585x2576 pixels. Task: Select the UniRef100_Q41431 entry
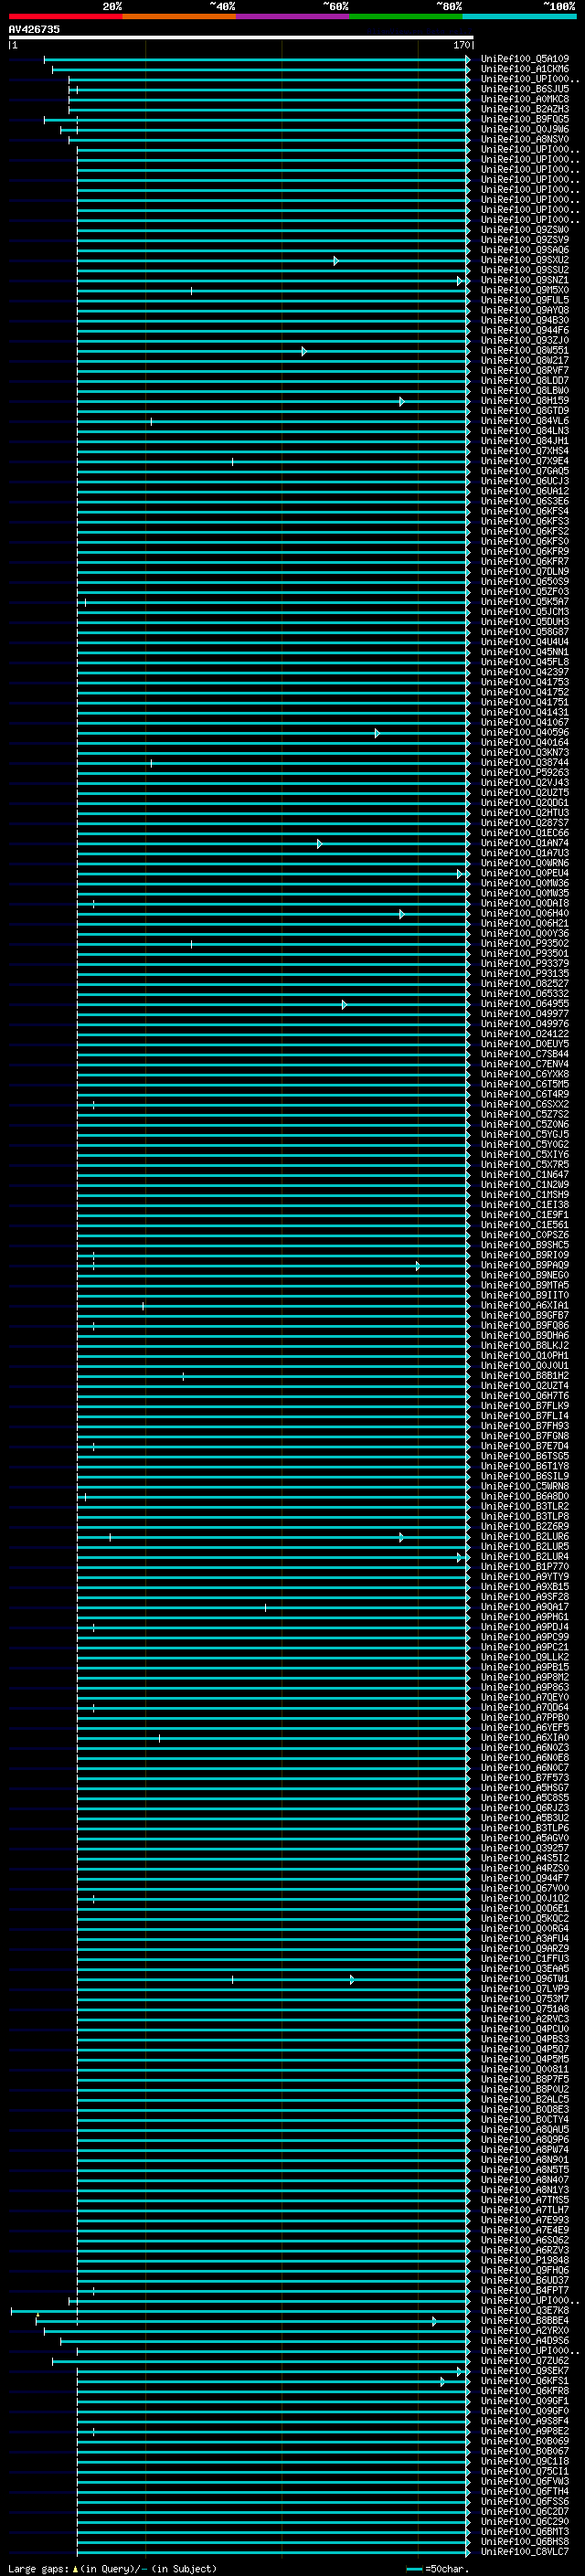click(525, 712)
